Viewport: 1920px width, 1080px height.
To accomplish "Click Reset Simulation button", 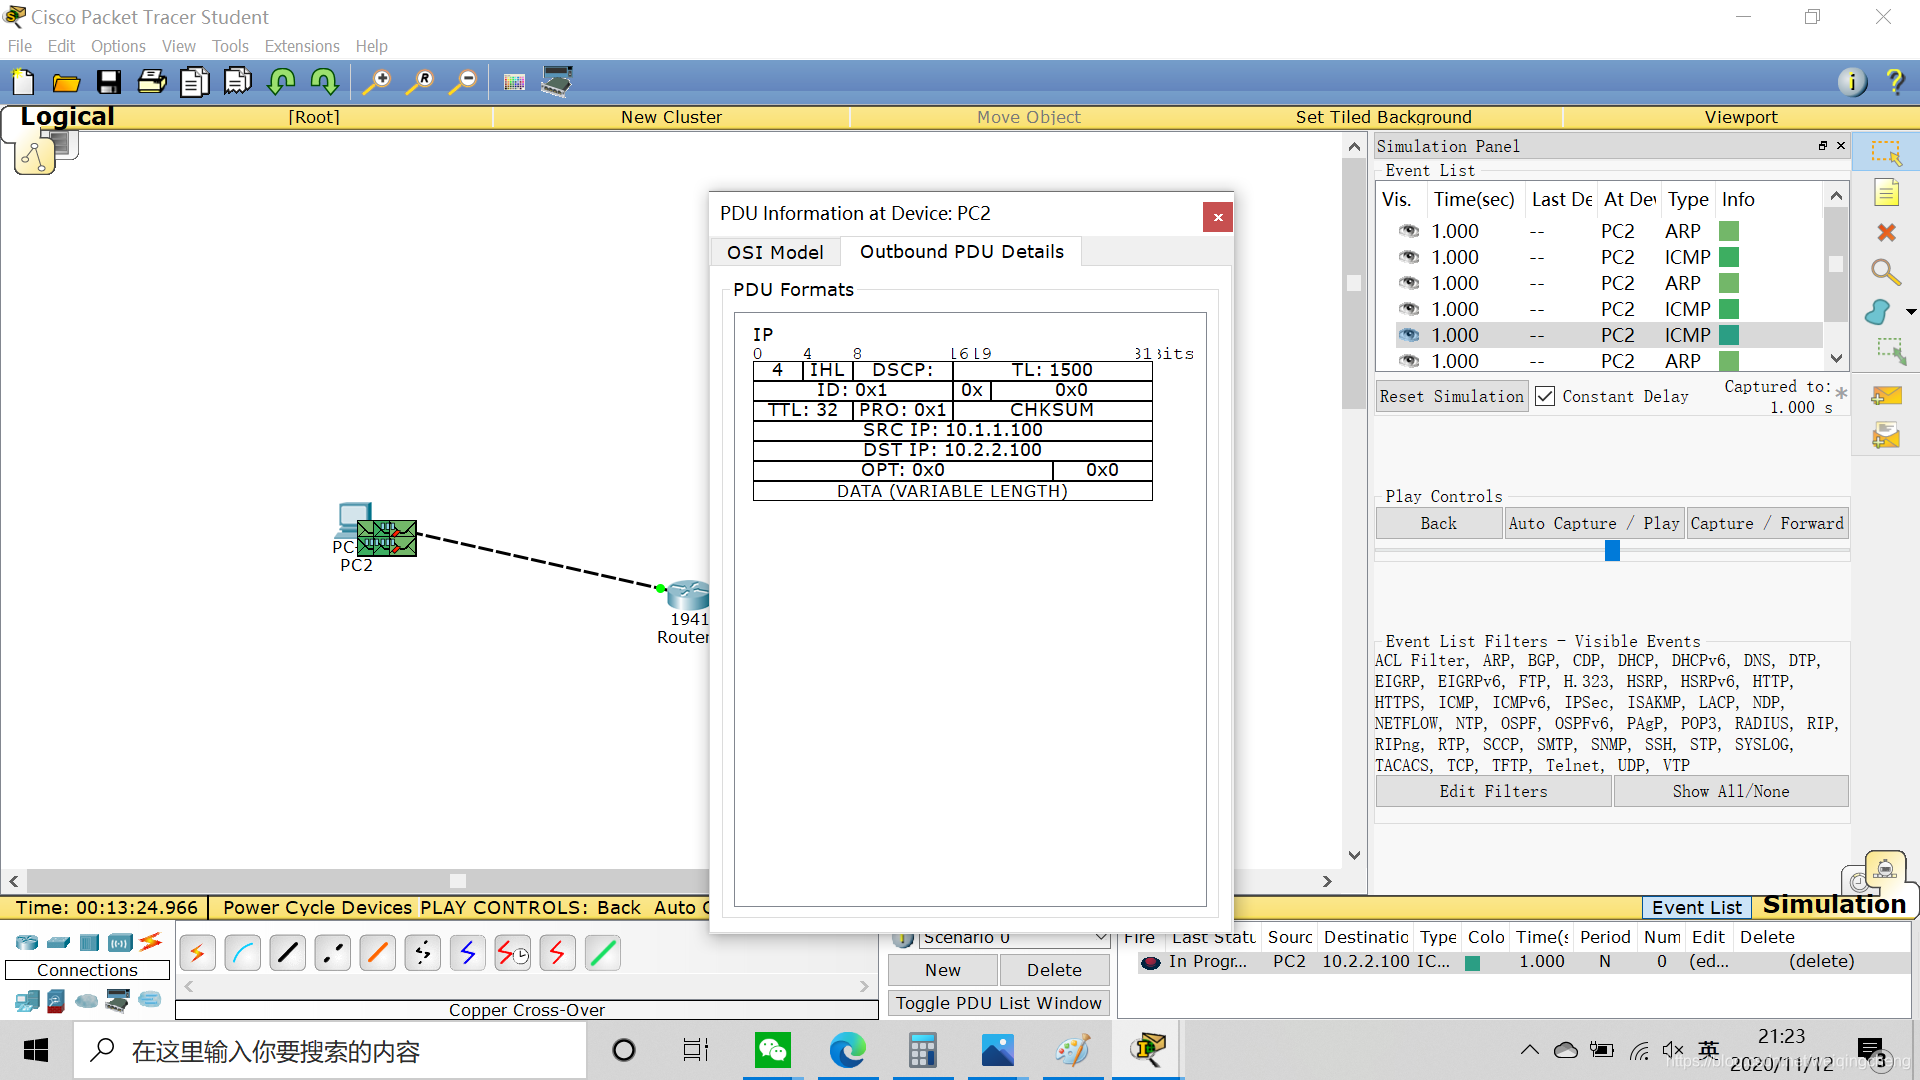I will coord(1451,396).
